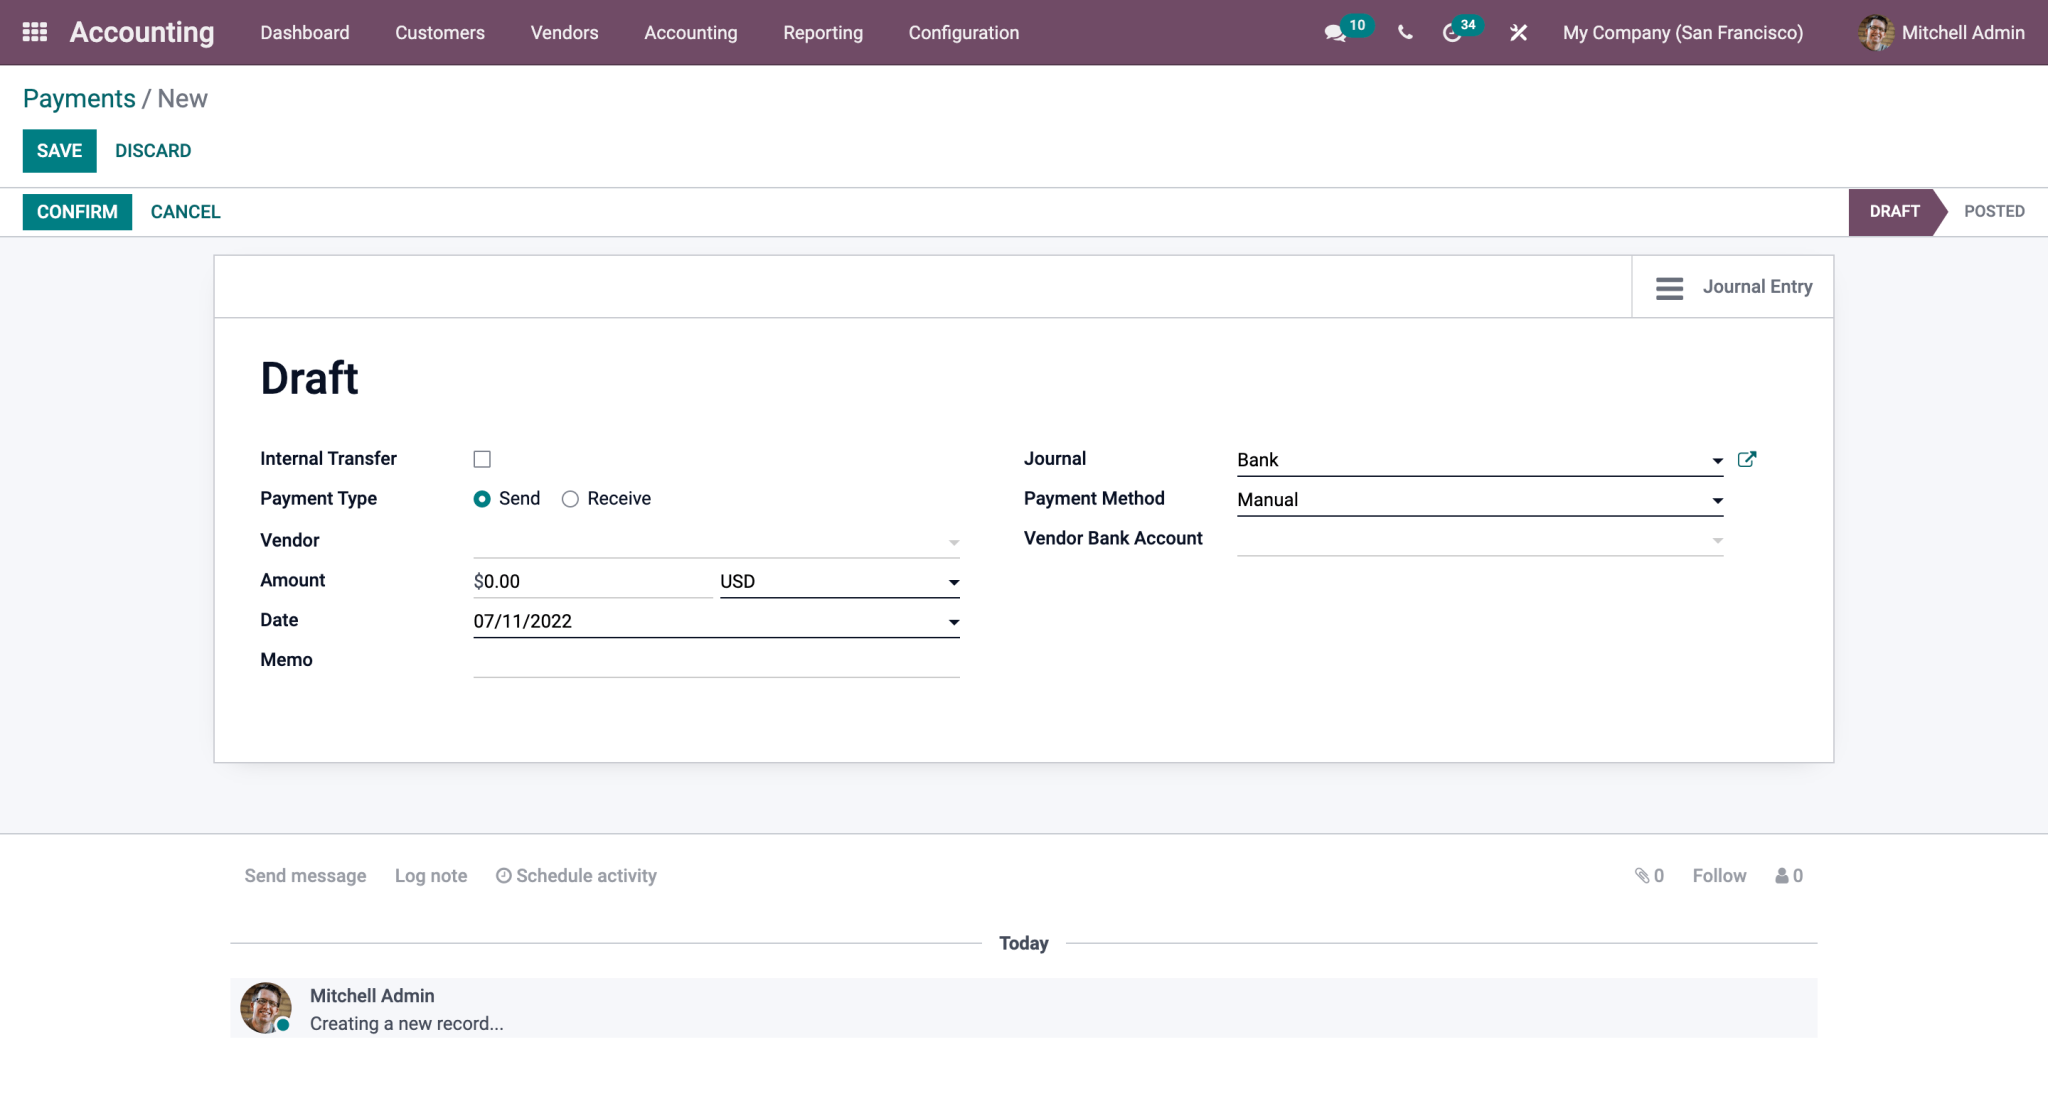The image size is (2048, 1106).
Task: Switch to the Vendors menu
Action: click(x=564, y=32)
